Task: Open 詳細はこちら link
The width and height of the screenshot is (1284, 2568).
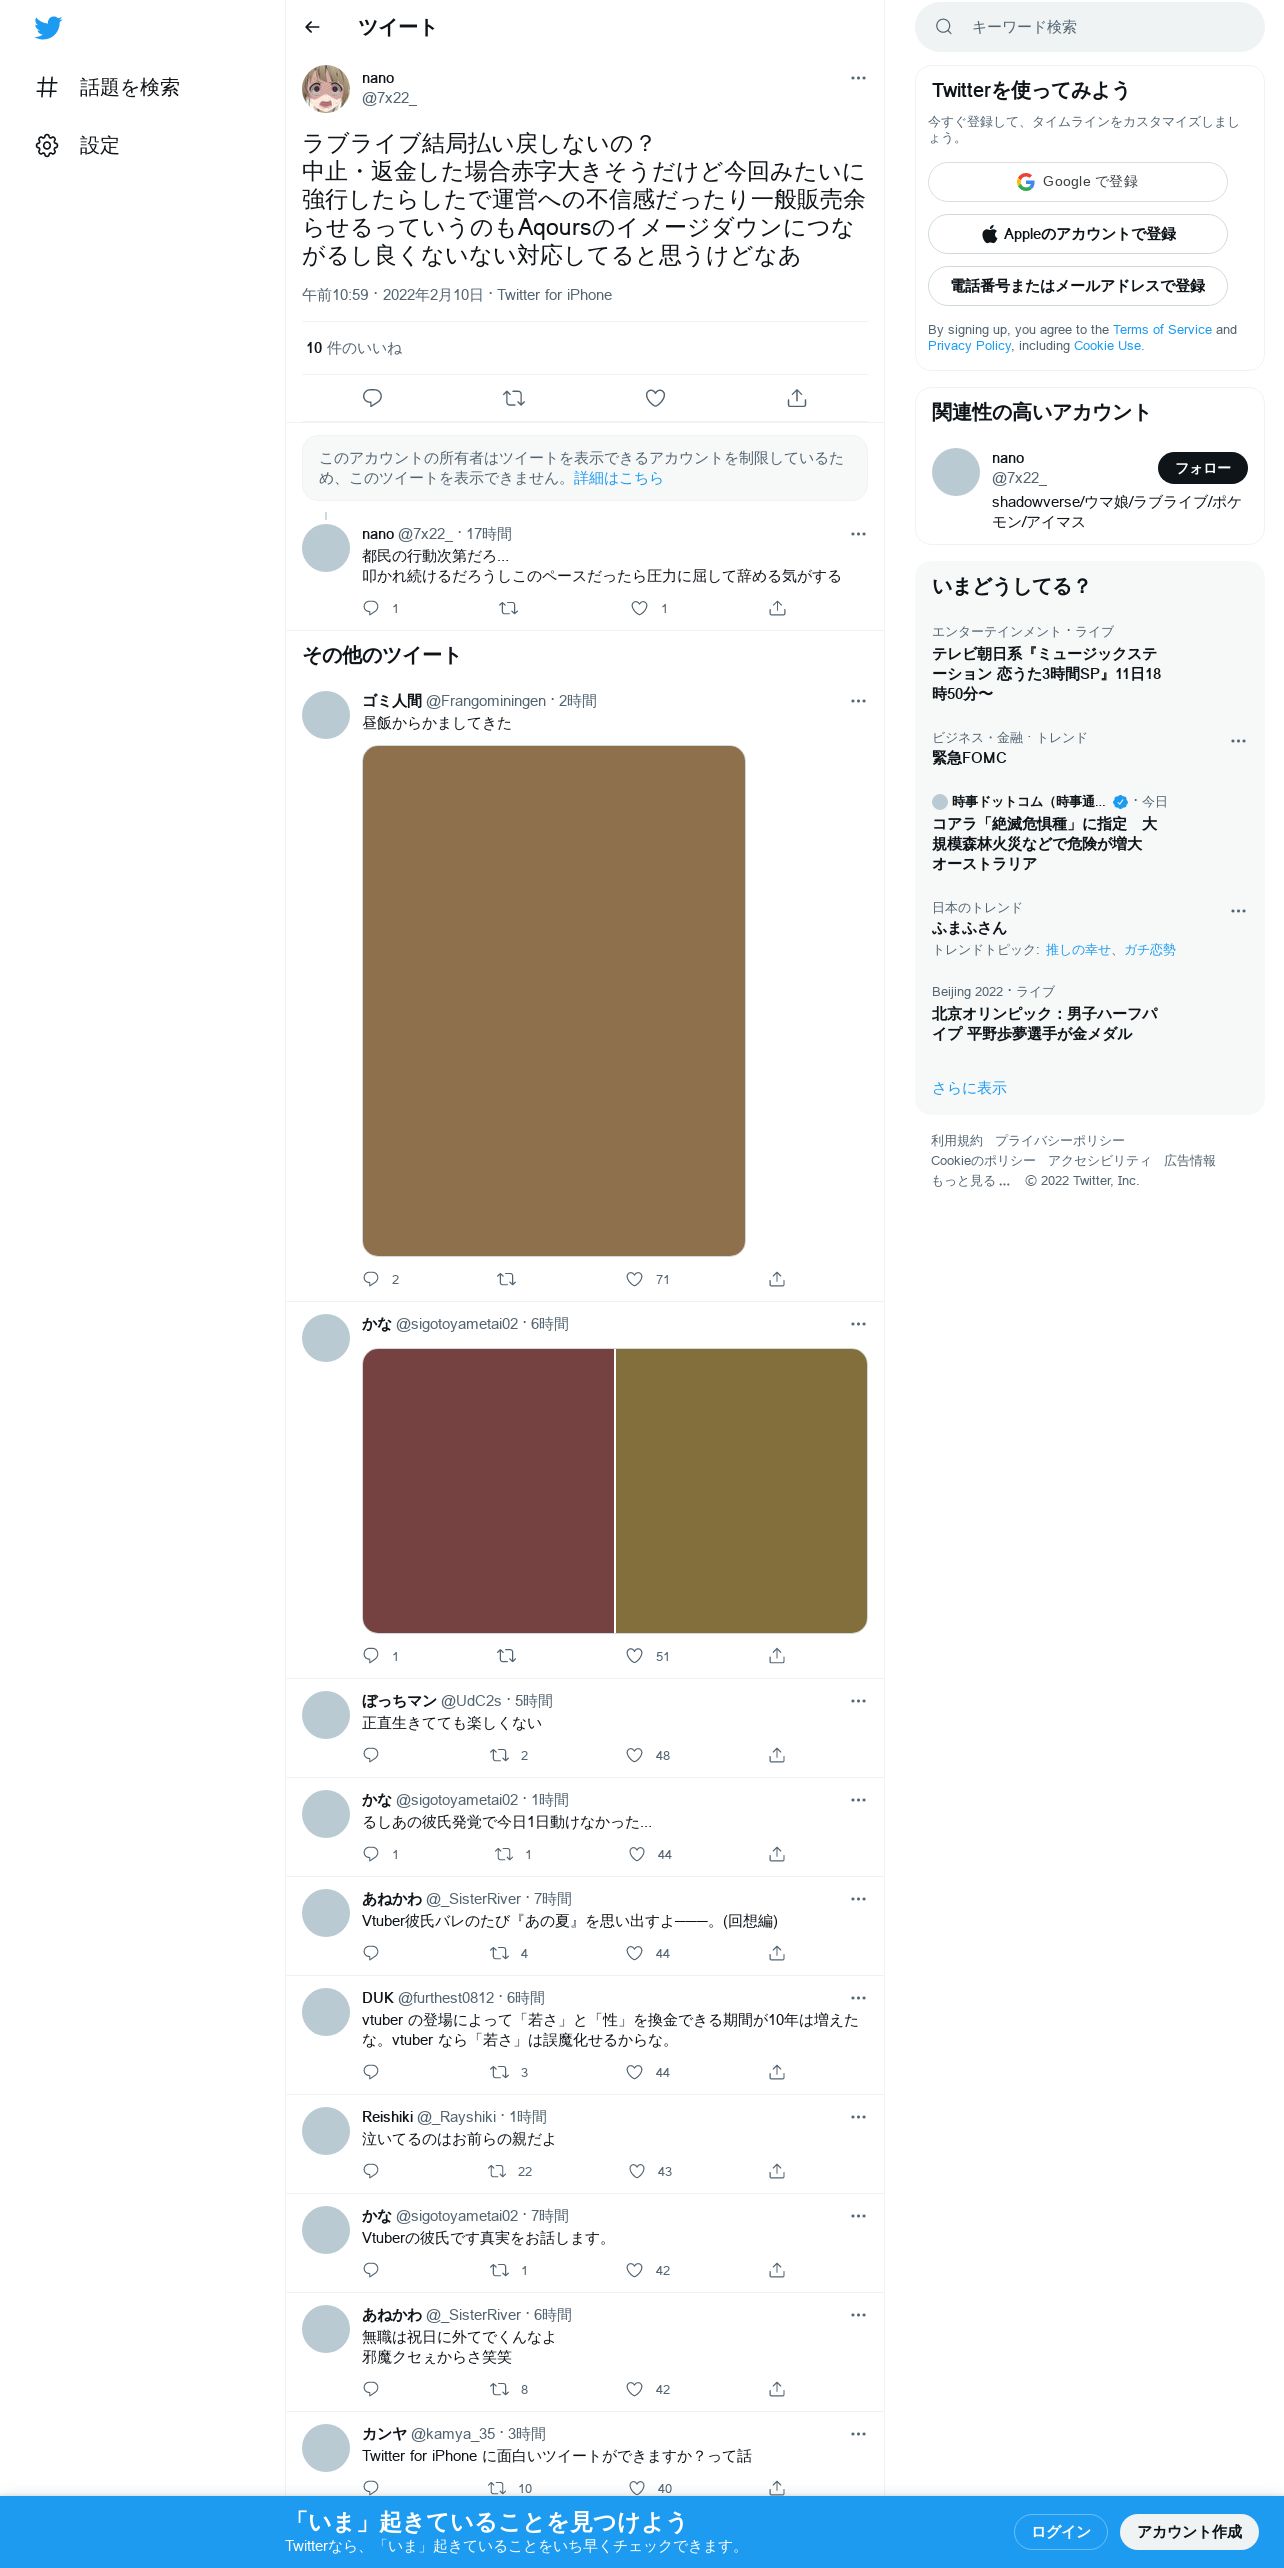Action: click(618, 478)
